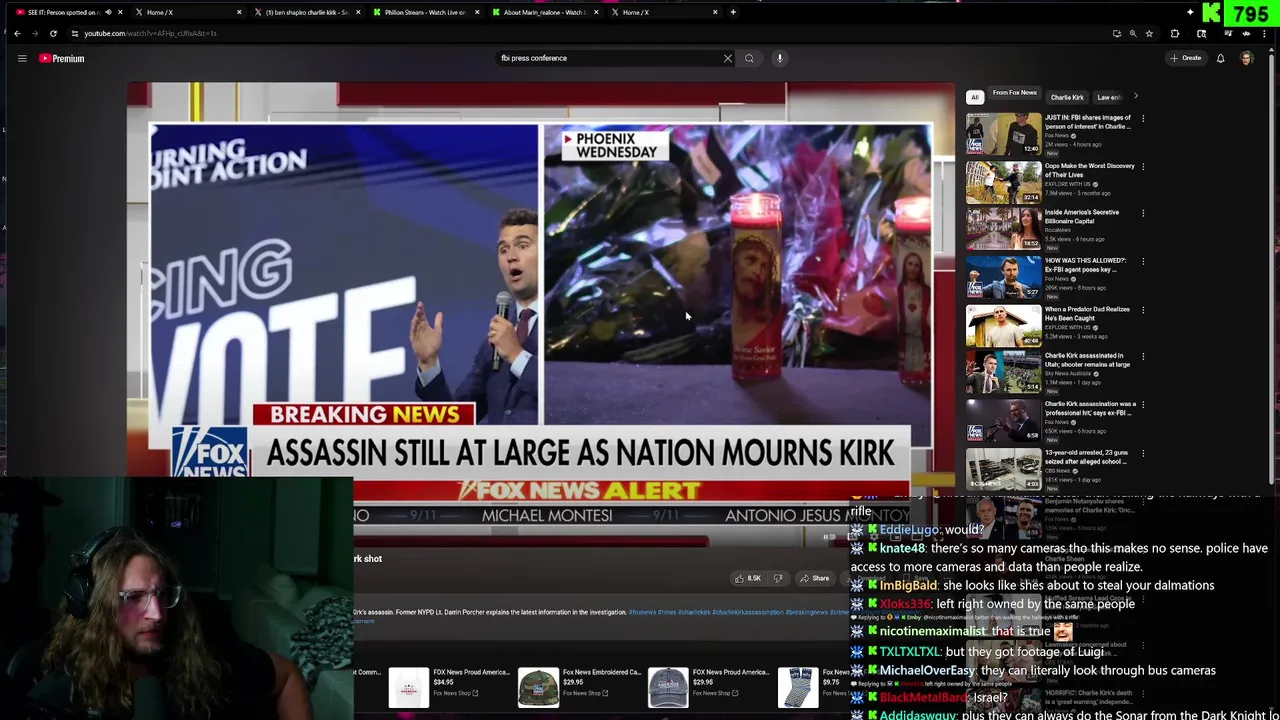This screenshot has width=1280, height=720.
Task: Share the video with Share button
Action: pos(814,578)
